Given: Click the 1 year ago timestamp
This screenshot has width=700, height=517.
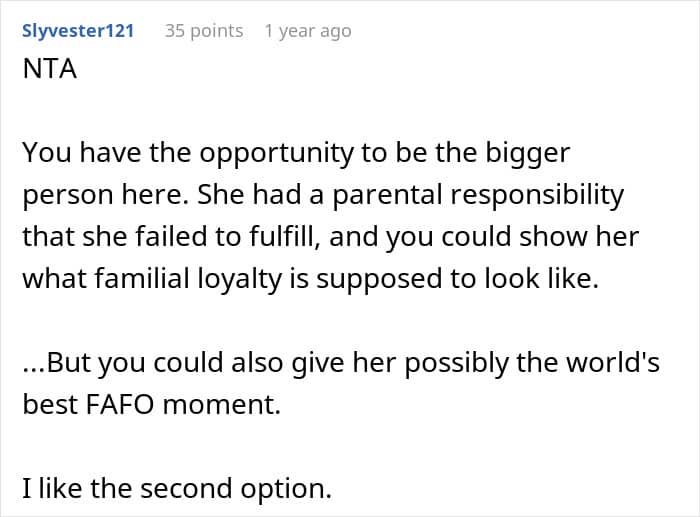Looking at the screenshot, I should [x=308, y=31].
